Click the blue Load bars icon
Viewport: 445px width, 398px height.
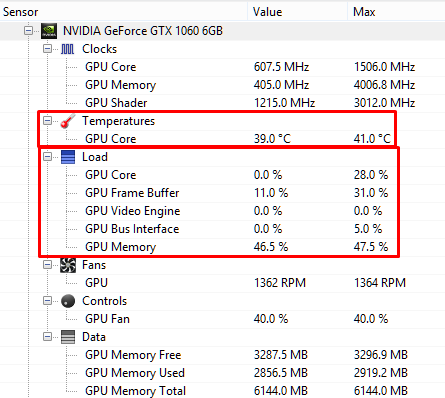pos(68,157)
